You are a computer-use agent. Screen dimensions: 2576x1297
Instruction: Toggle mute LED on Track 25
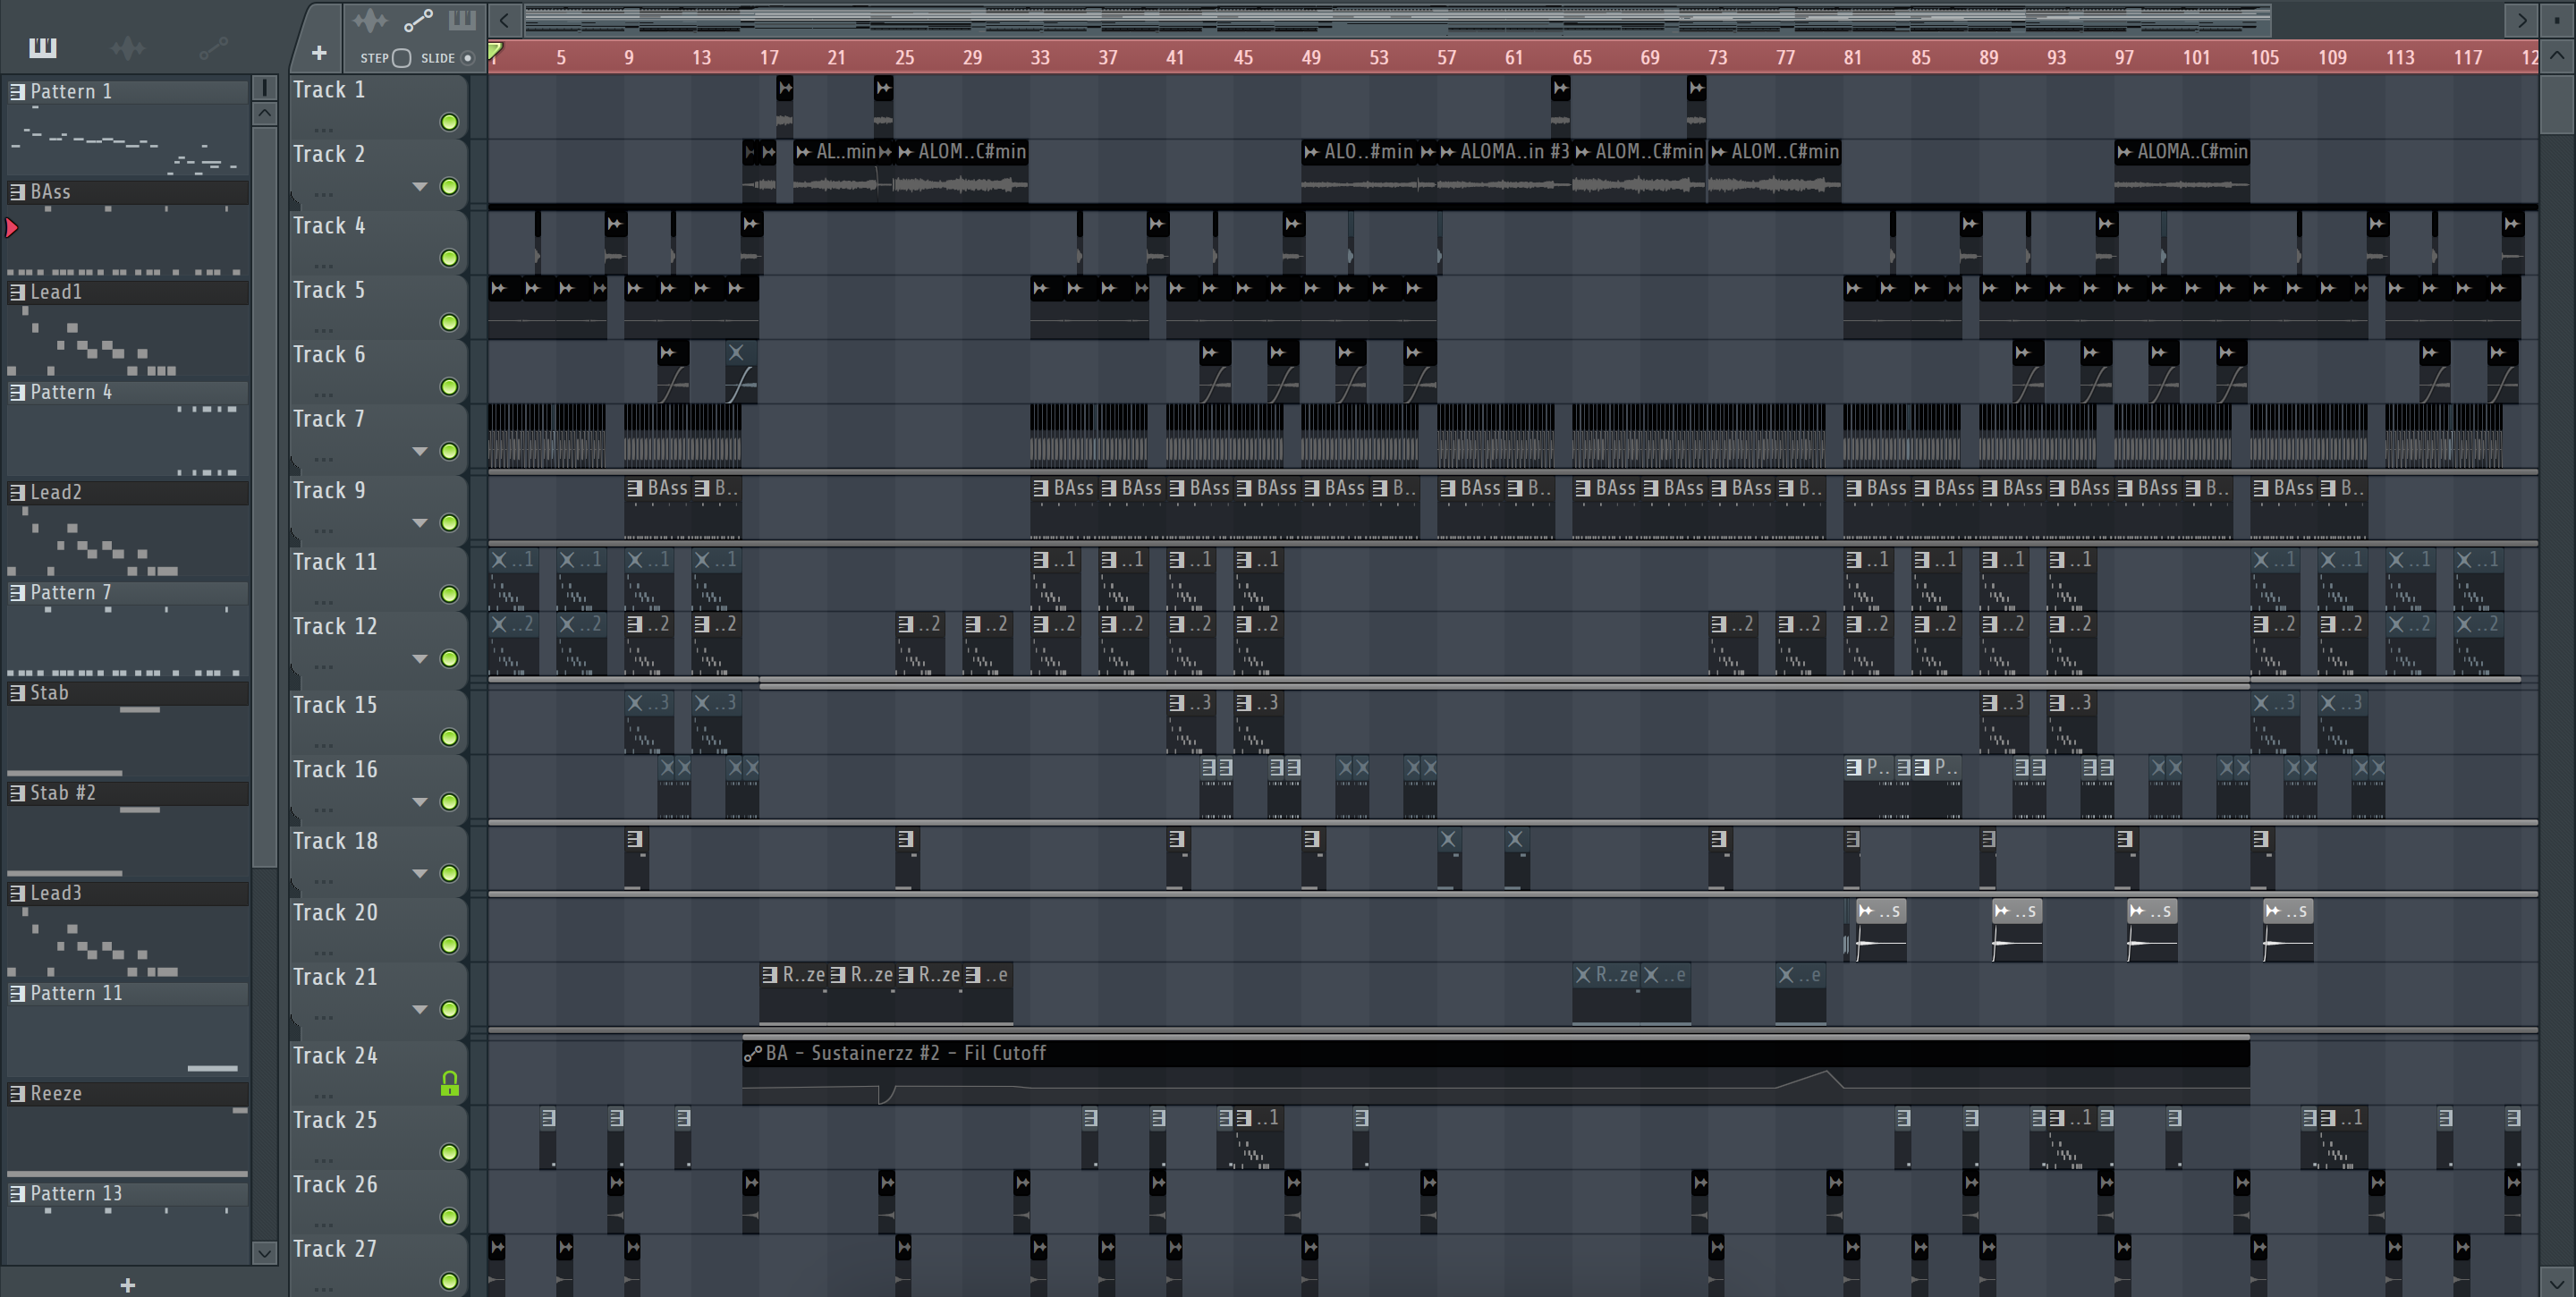pos(450,1152)
